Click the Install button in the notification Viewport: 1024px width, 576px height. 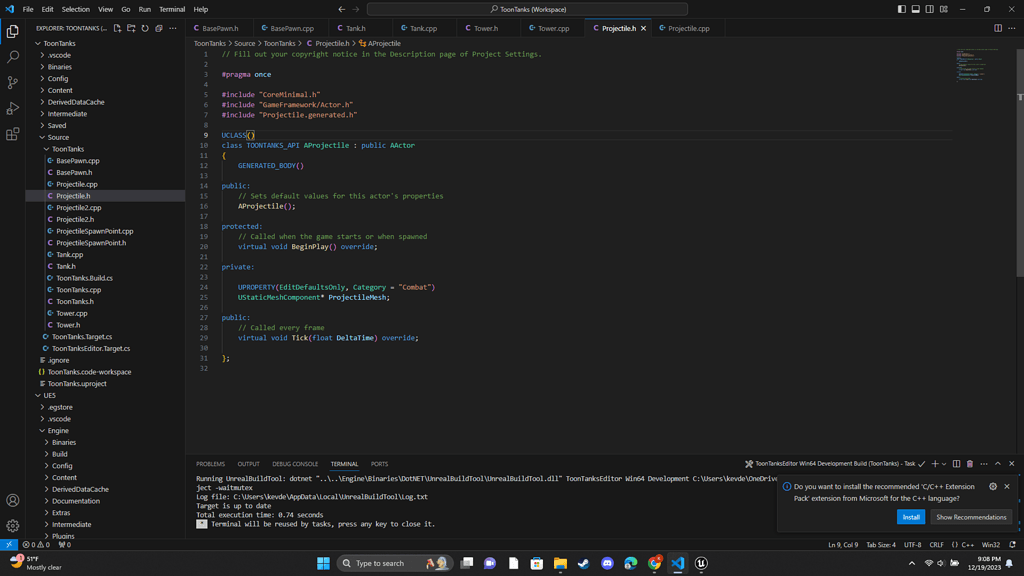pyautogui.click(x=910, y=517)
